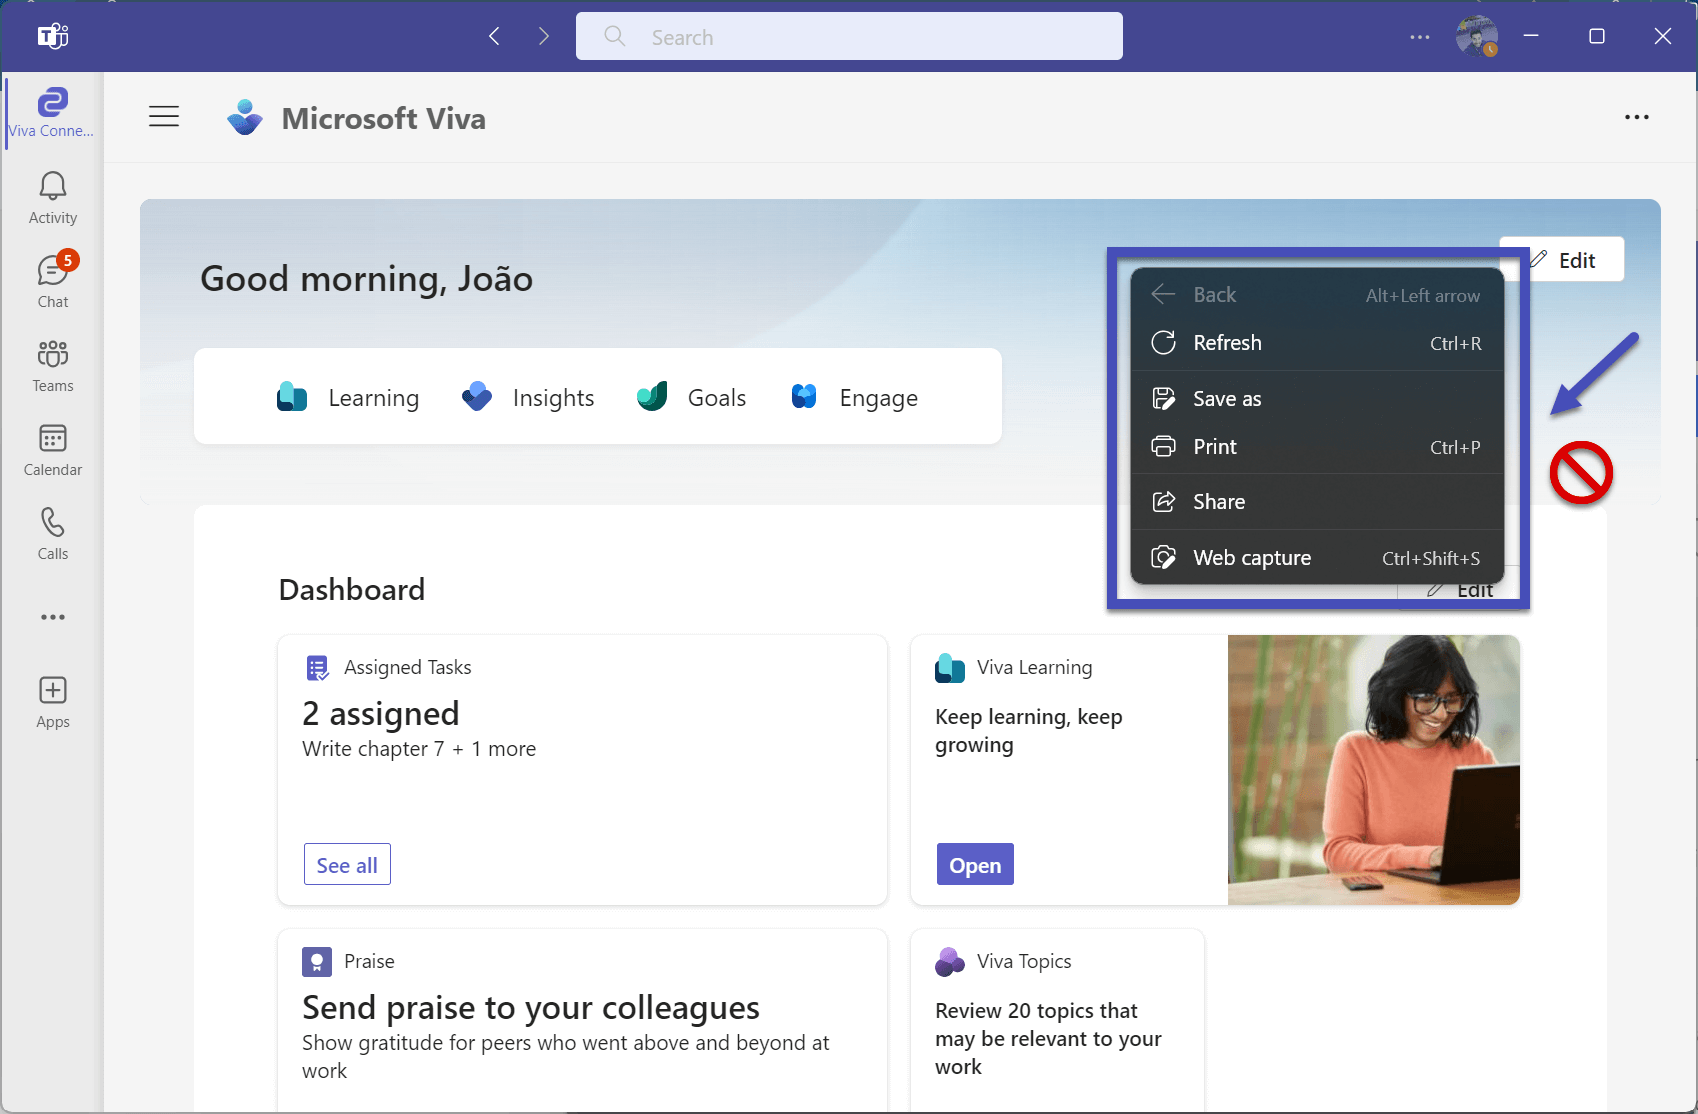Open Viva Learning via the Open button
The height and width of the screenshot is (1114, 1698).
tap(974, 864)
